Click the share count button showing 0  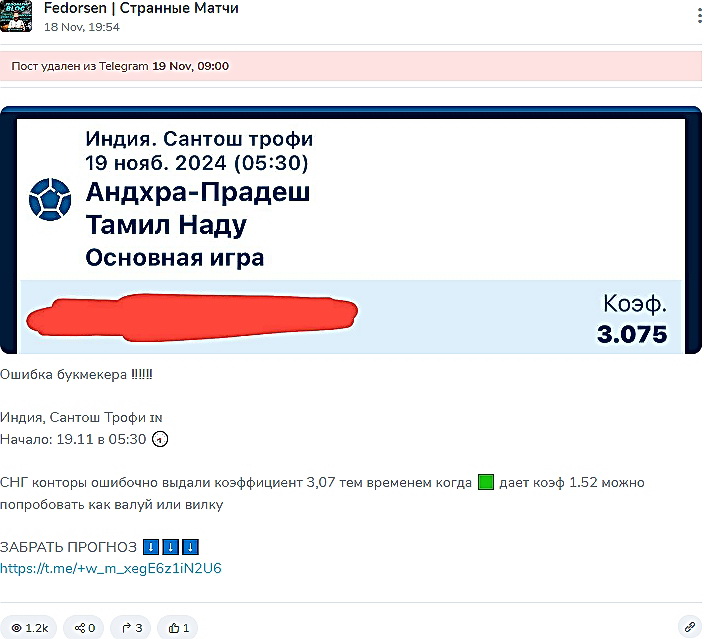click(x=84, y=627)
